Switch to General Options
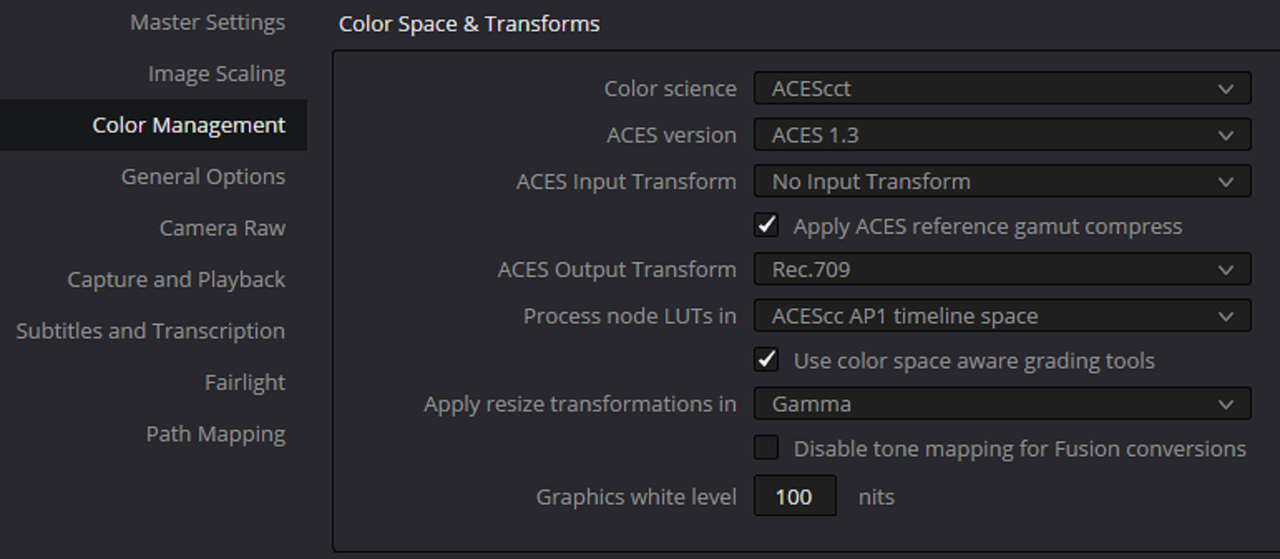 point(203,177)
